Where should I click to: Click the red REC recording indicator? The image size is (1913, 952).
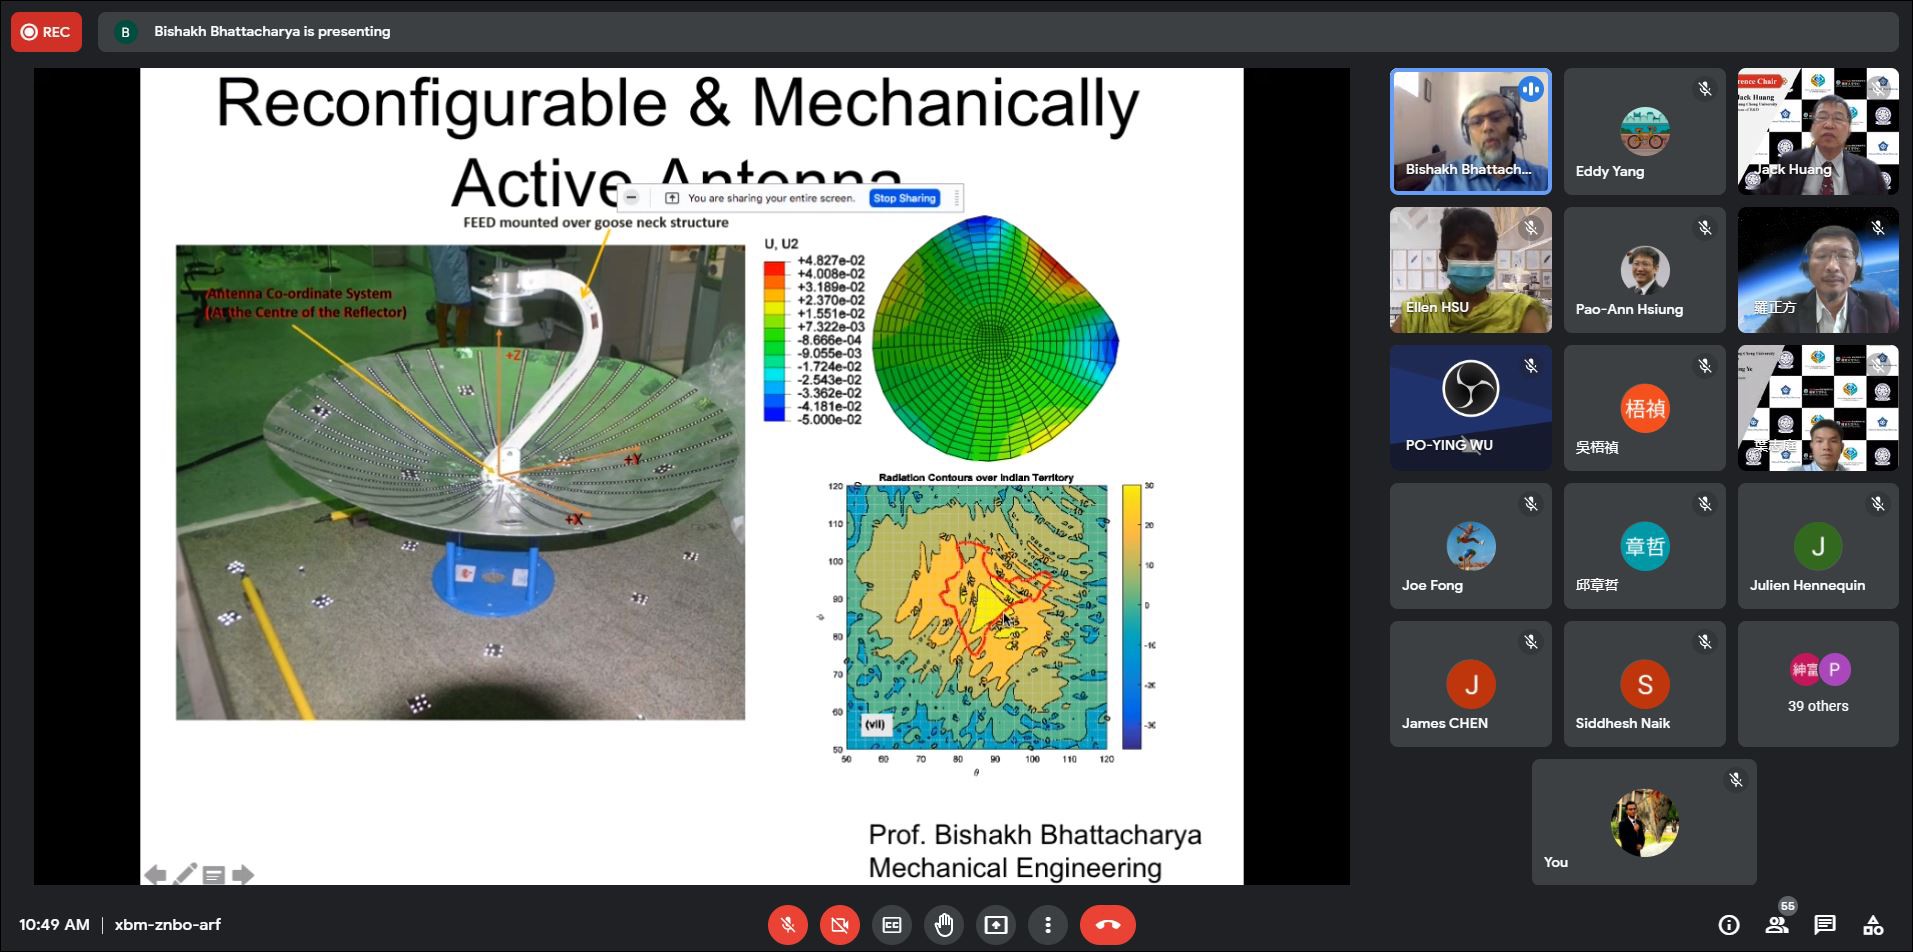point(46,32)
